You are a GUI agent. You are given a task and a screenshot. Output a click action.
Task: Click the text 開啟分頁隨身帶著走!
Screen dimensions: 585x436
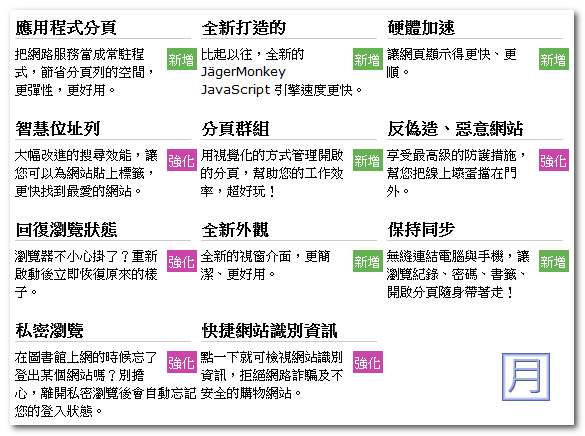coord(451,292)
